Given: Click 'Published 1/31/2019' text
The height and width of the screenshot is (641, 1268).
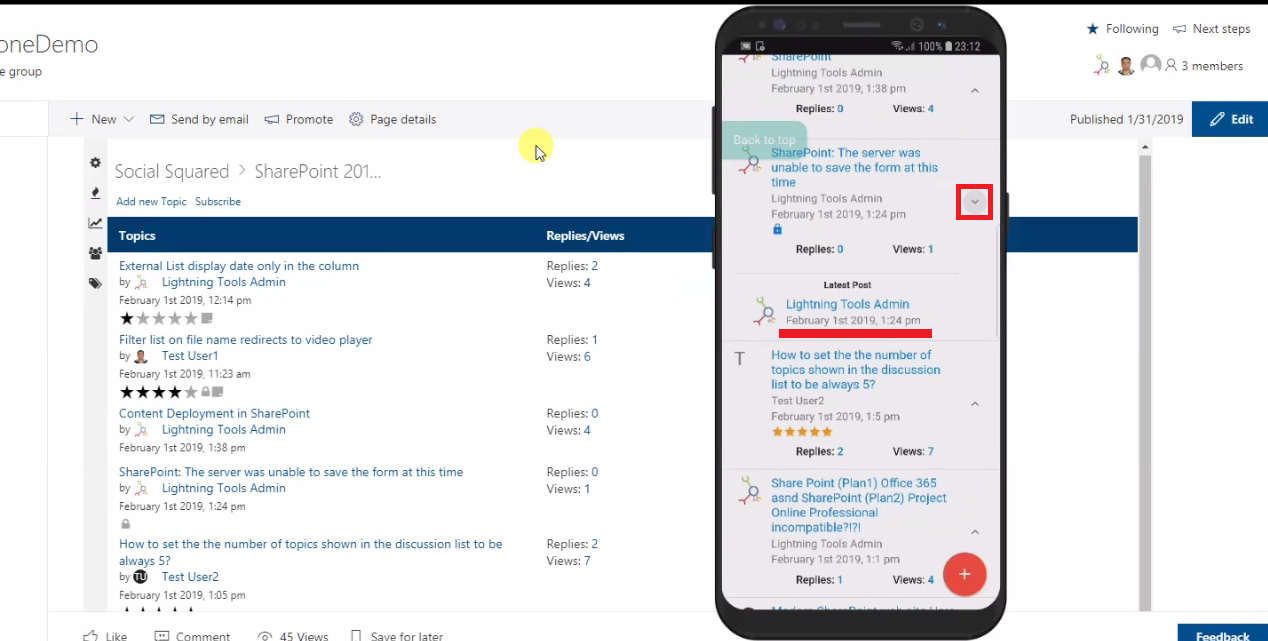Looking at the screenshot, I should pos(1127,119).
